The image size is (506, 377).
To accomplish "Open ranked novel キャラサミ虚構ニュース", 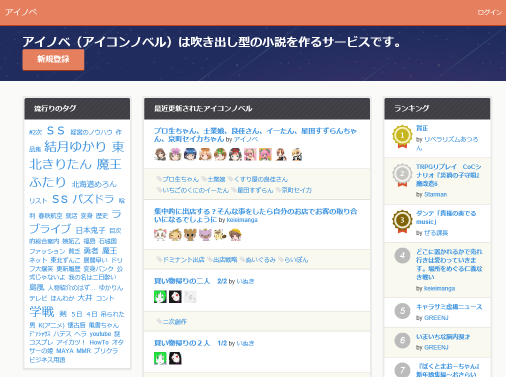I will tap(449, 307).
